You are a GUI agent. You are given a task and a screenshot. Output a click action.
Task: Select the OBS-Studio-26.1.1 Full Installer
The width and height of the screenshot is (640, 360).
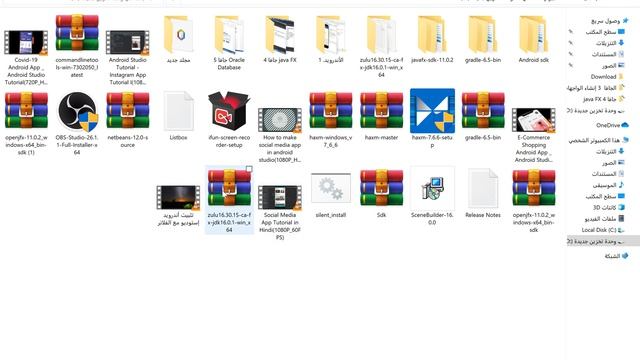click(77, 123)
